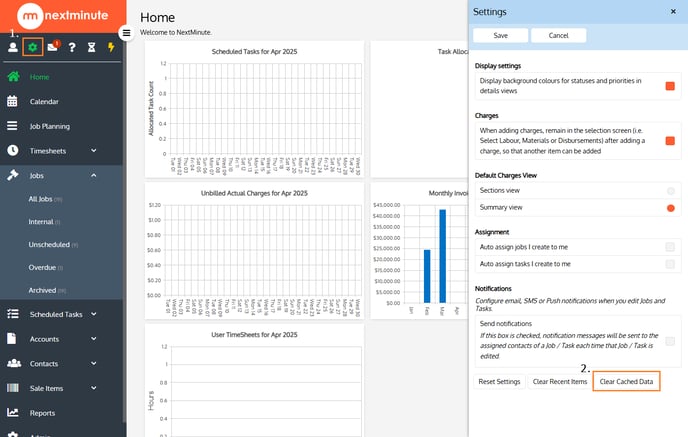The image size is (688, 437).
Task: Expand the Contacts menu chevron
Action: click(x=93, y=363)
